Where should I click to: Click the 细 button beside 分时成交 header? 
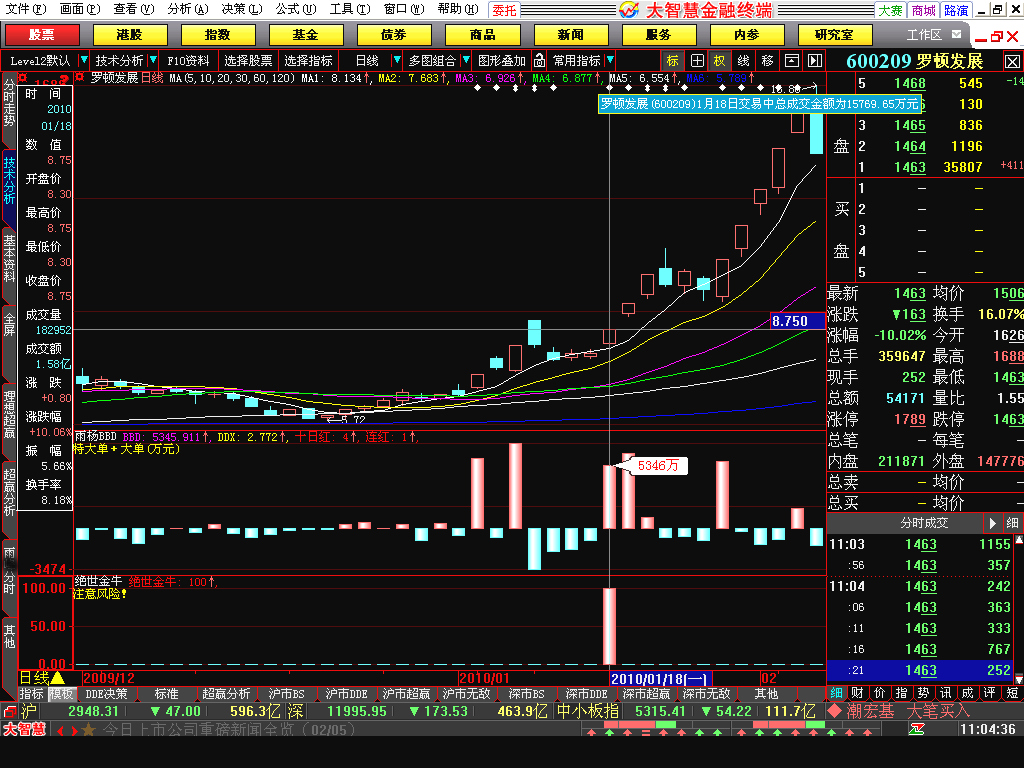pos(1012,523)
